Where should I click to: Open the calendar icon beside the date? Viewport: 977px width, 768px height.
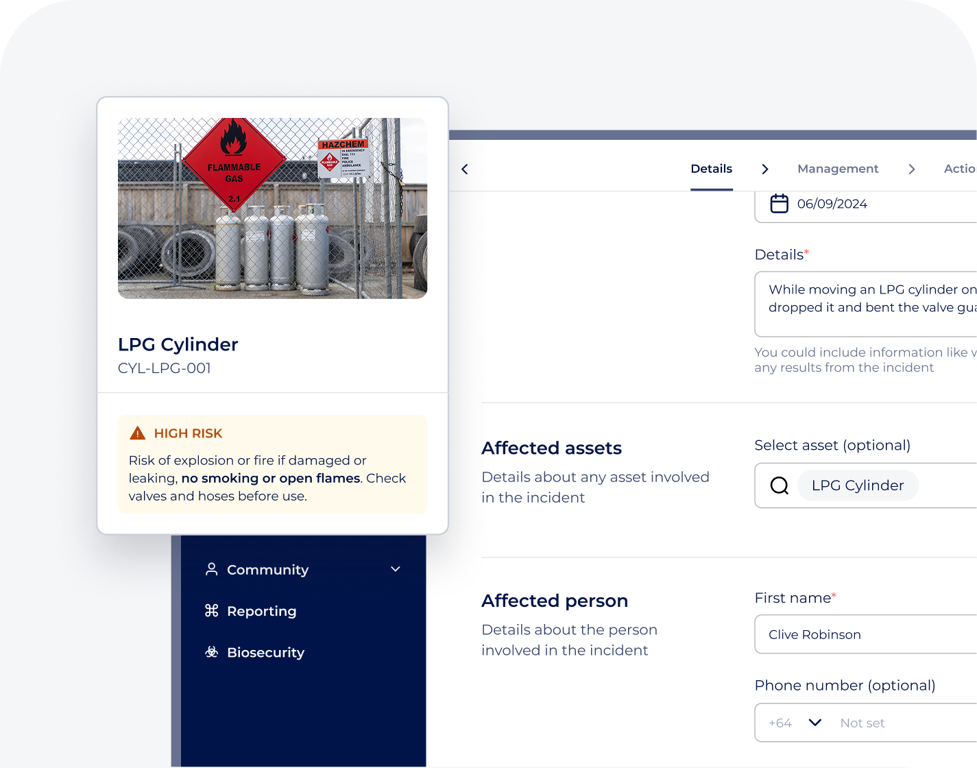[779, 204]
